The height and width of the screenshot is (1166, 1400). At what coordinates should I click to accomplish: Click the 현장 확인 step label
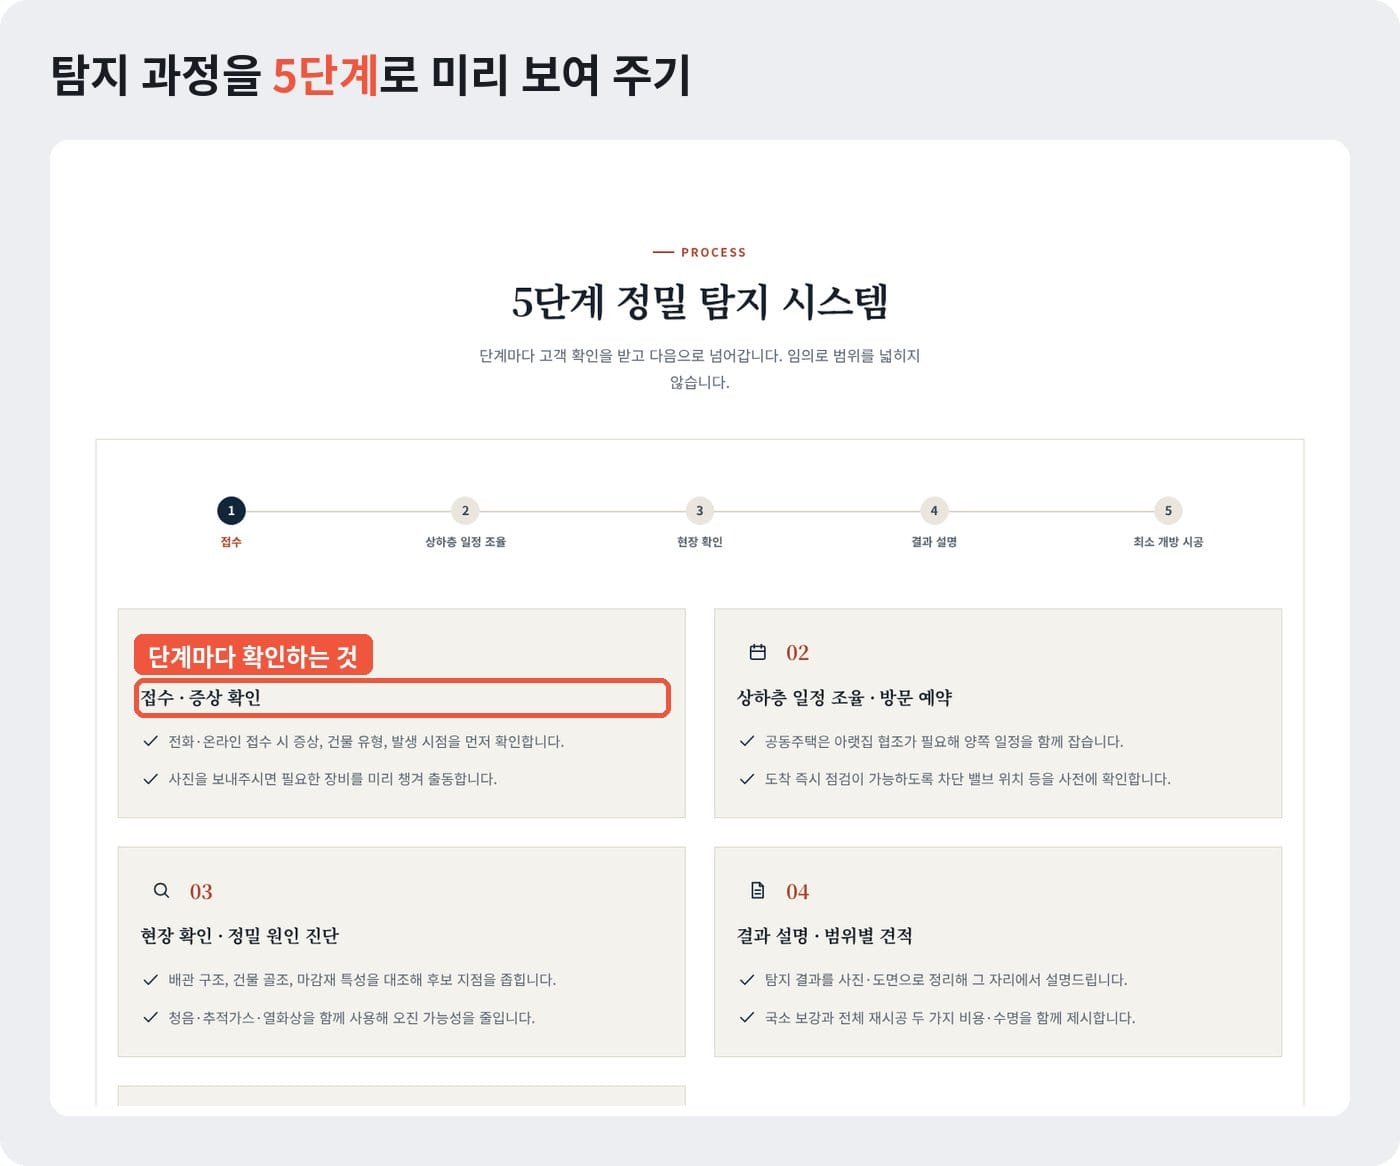699,542
